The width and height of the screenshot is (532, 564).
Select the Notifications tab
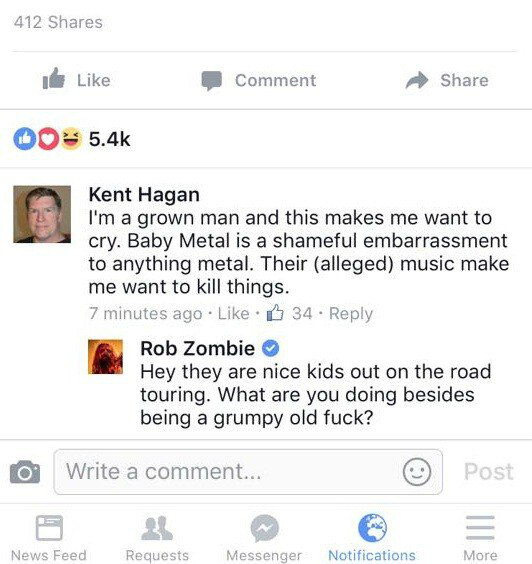[x=372, y=538]
